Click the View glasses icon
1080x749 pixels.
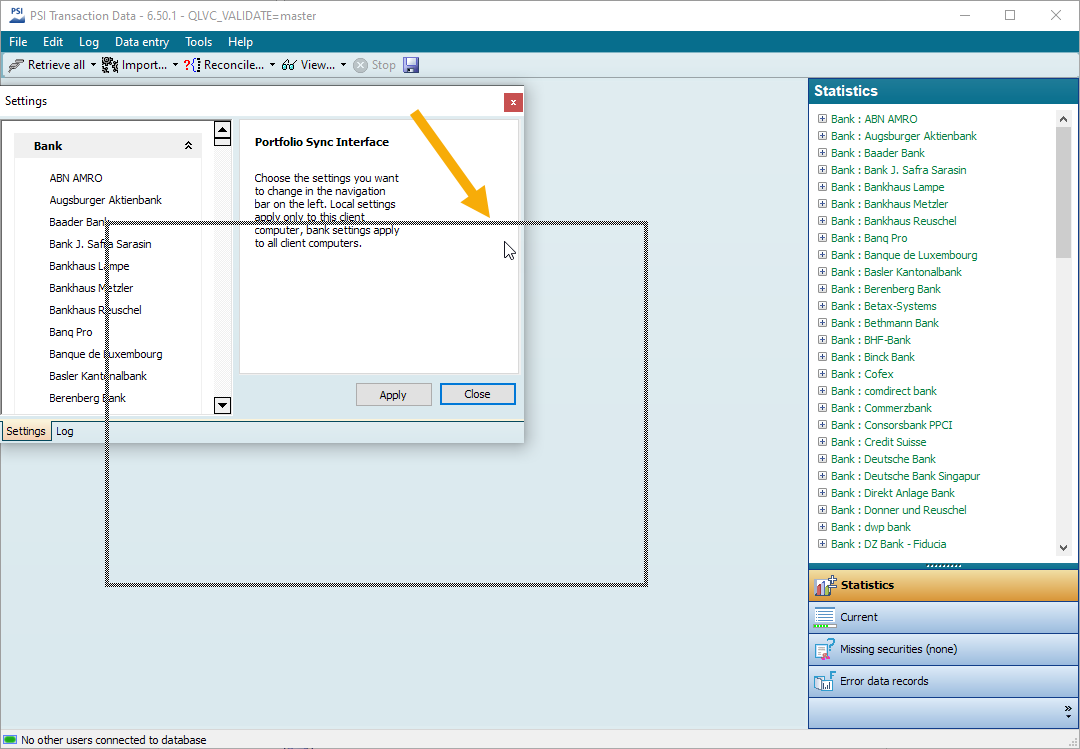coord(289,65)
